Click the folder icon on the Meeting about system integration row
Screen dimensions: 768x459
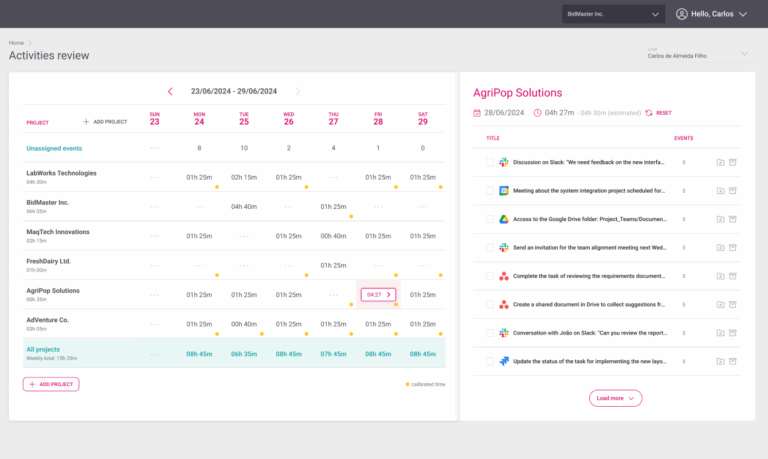pyautogui.click(x=720, y=191)
